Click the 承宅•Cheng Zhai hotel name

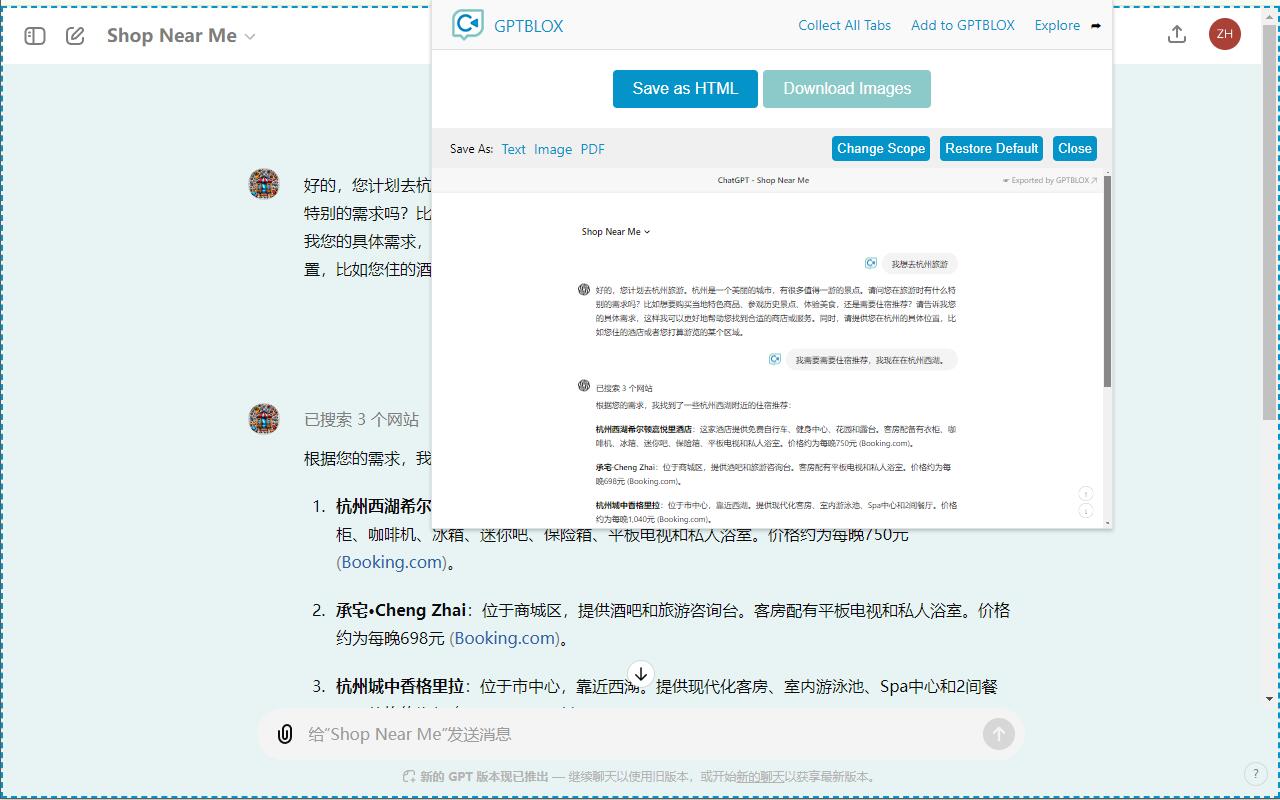[x=400, y=610]
